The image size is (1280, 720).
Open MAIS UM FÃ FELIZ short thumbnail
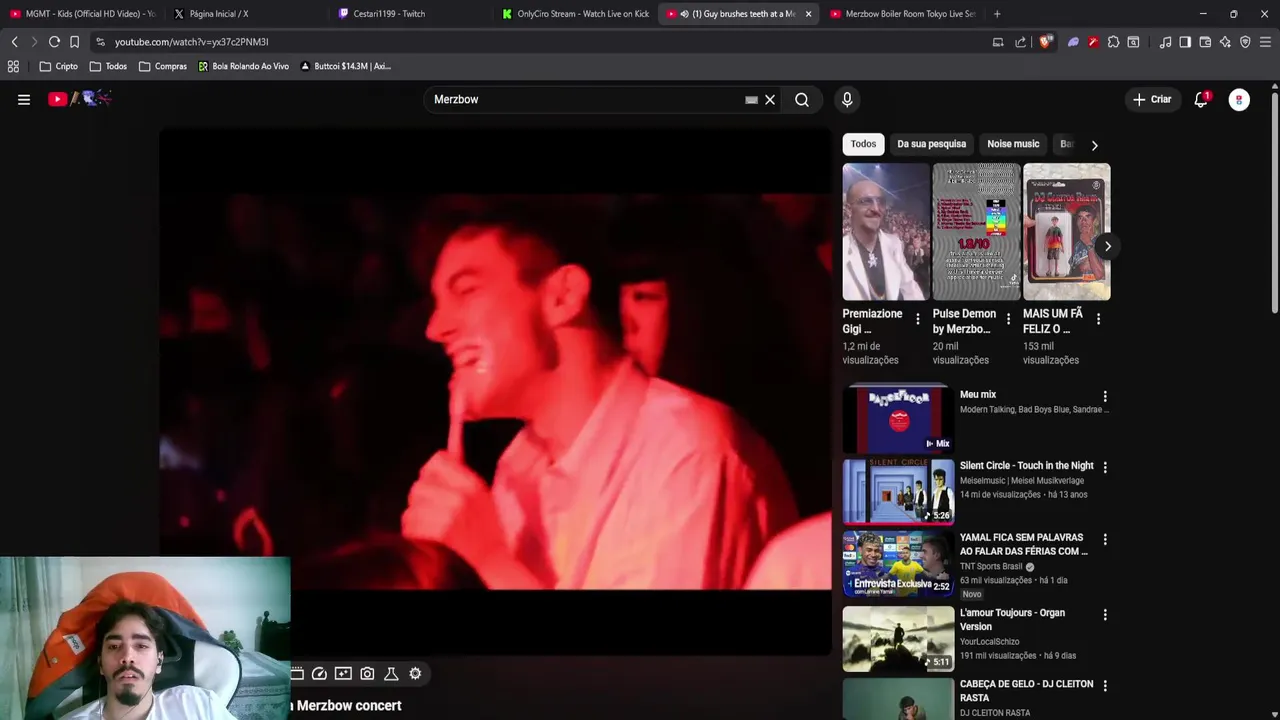coord(1066,232)
